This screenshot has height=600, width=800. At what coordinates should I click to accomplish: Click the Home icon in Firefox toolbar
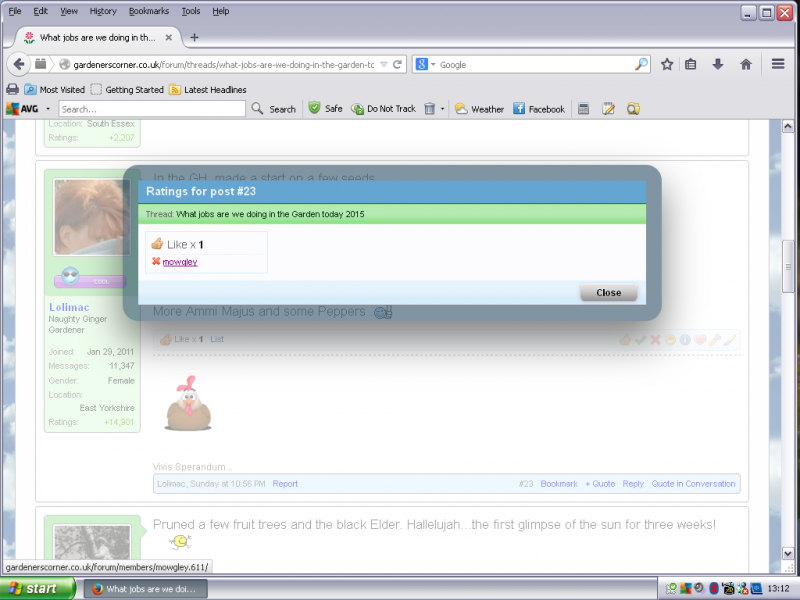[x=745, y=64]
